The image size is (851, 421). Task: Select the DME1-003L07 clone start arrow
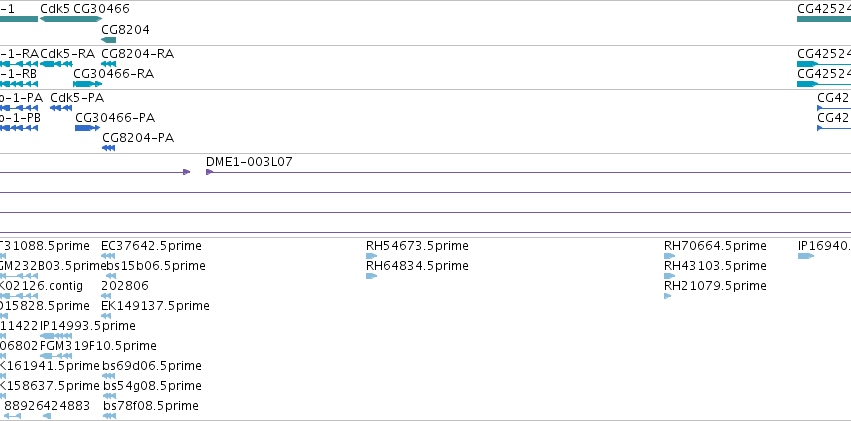209,172
